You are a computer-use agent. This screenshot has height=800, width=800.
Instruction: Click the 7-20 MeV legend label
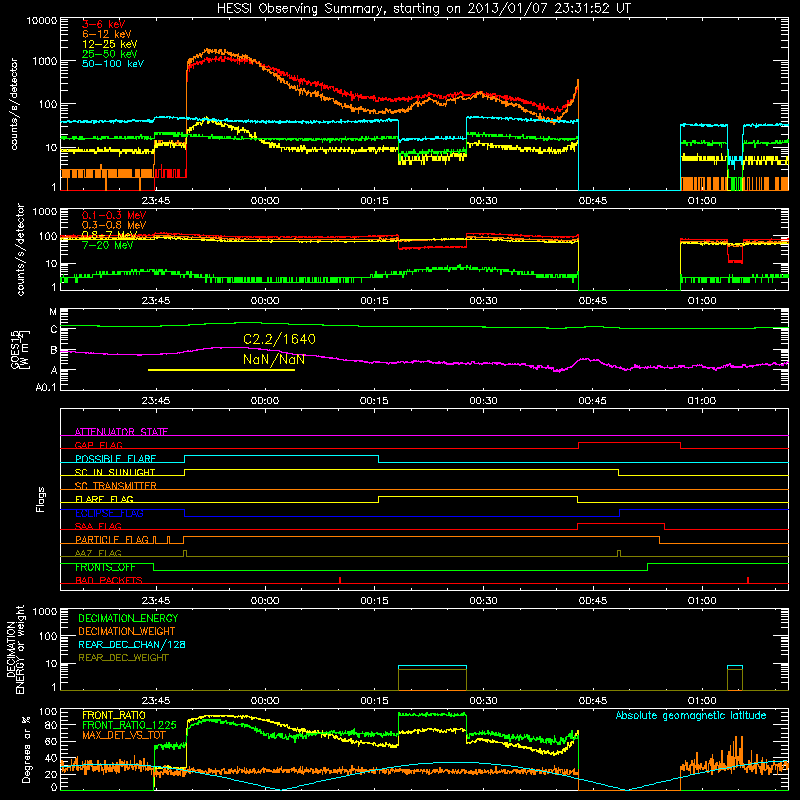point(108,245)
